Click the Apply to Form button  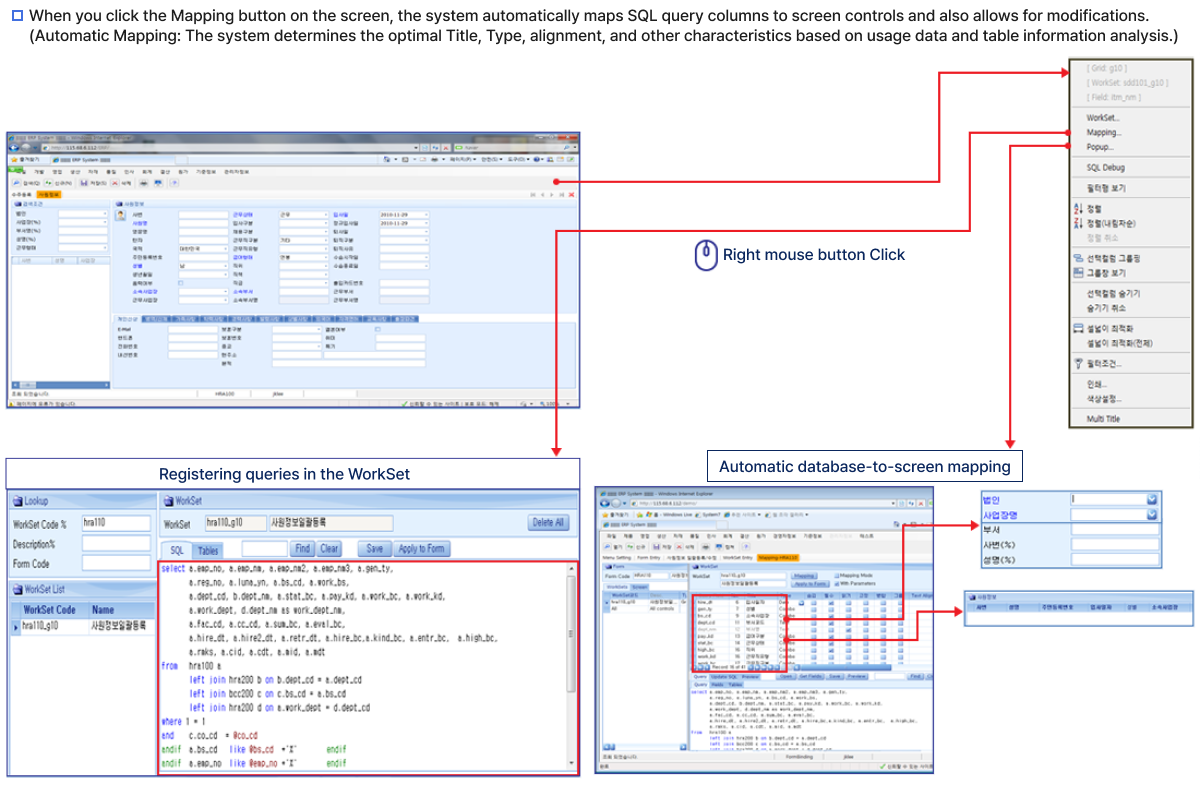point(421,548)
